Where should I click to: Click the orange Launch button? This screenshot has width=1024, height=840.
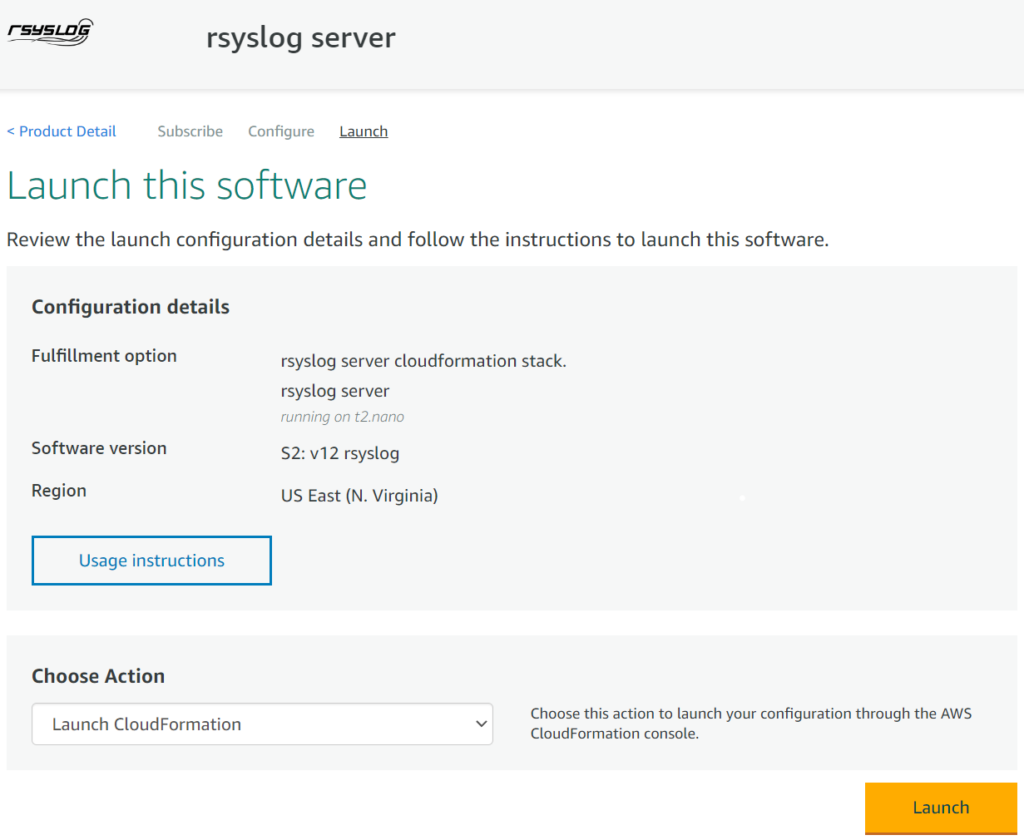[x=940, y=807]
